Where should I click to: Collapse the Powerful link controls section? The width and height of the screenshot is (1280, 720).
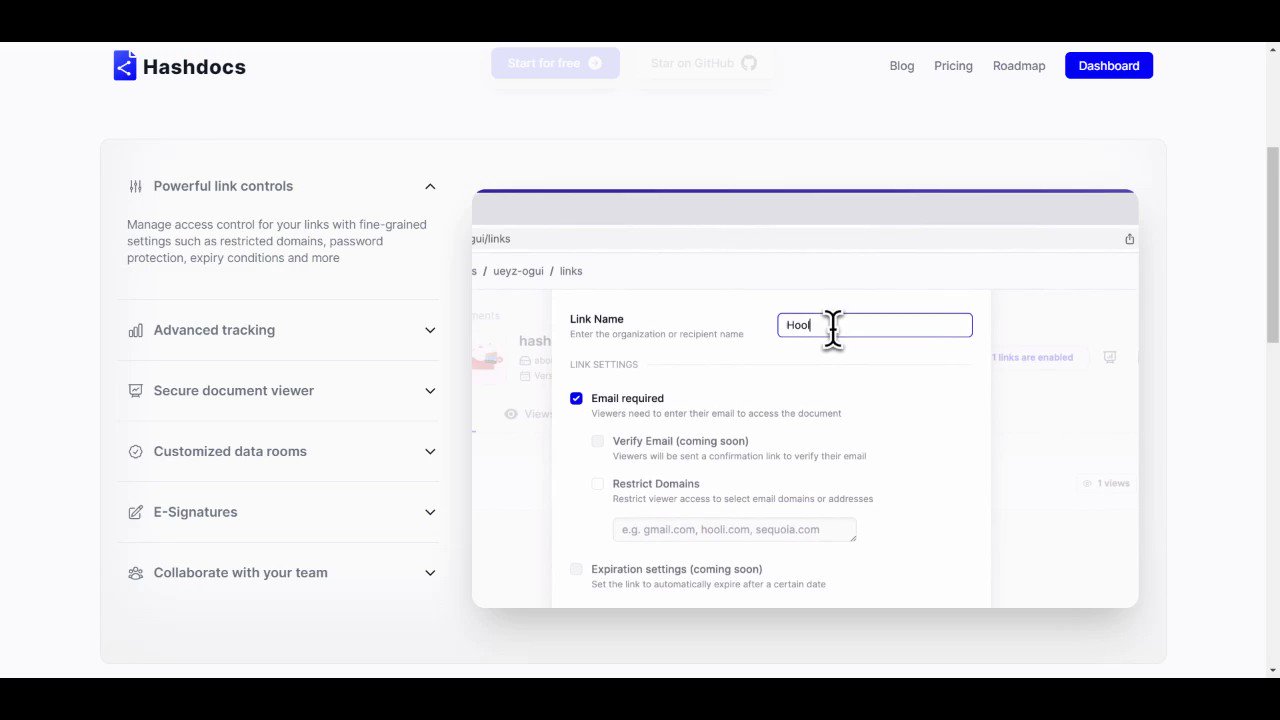click(x=430, y=186)
